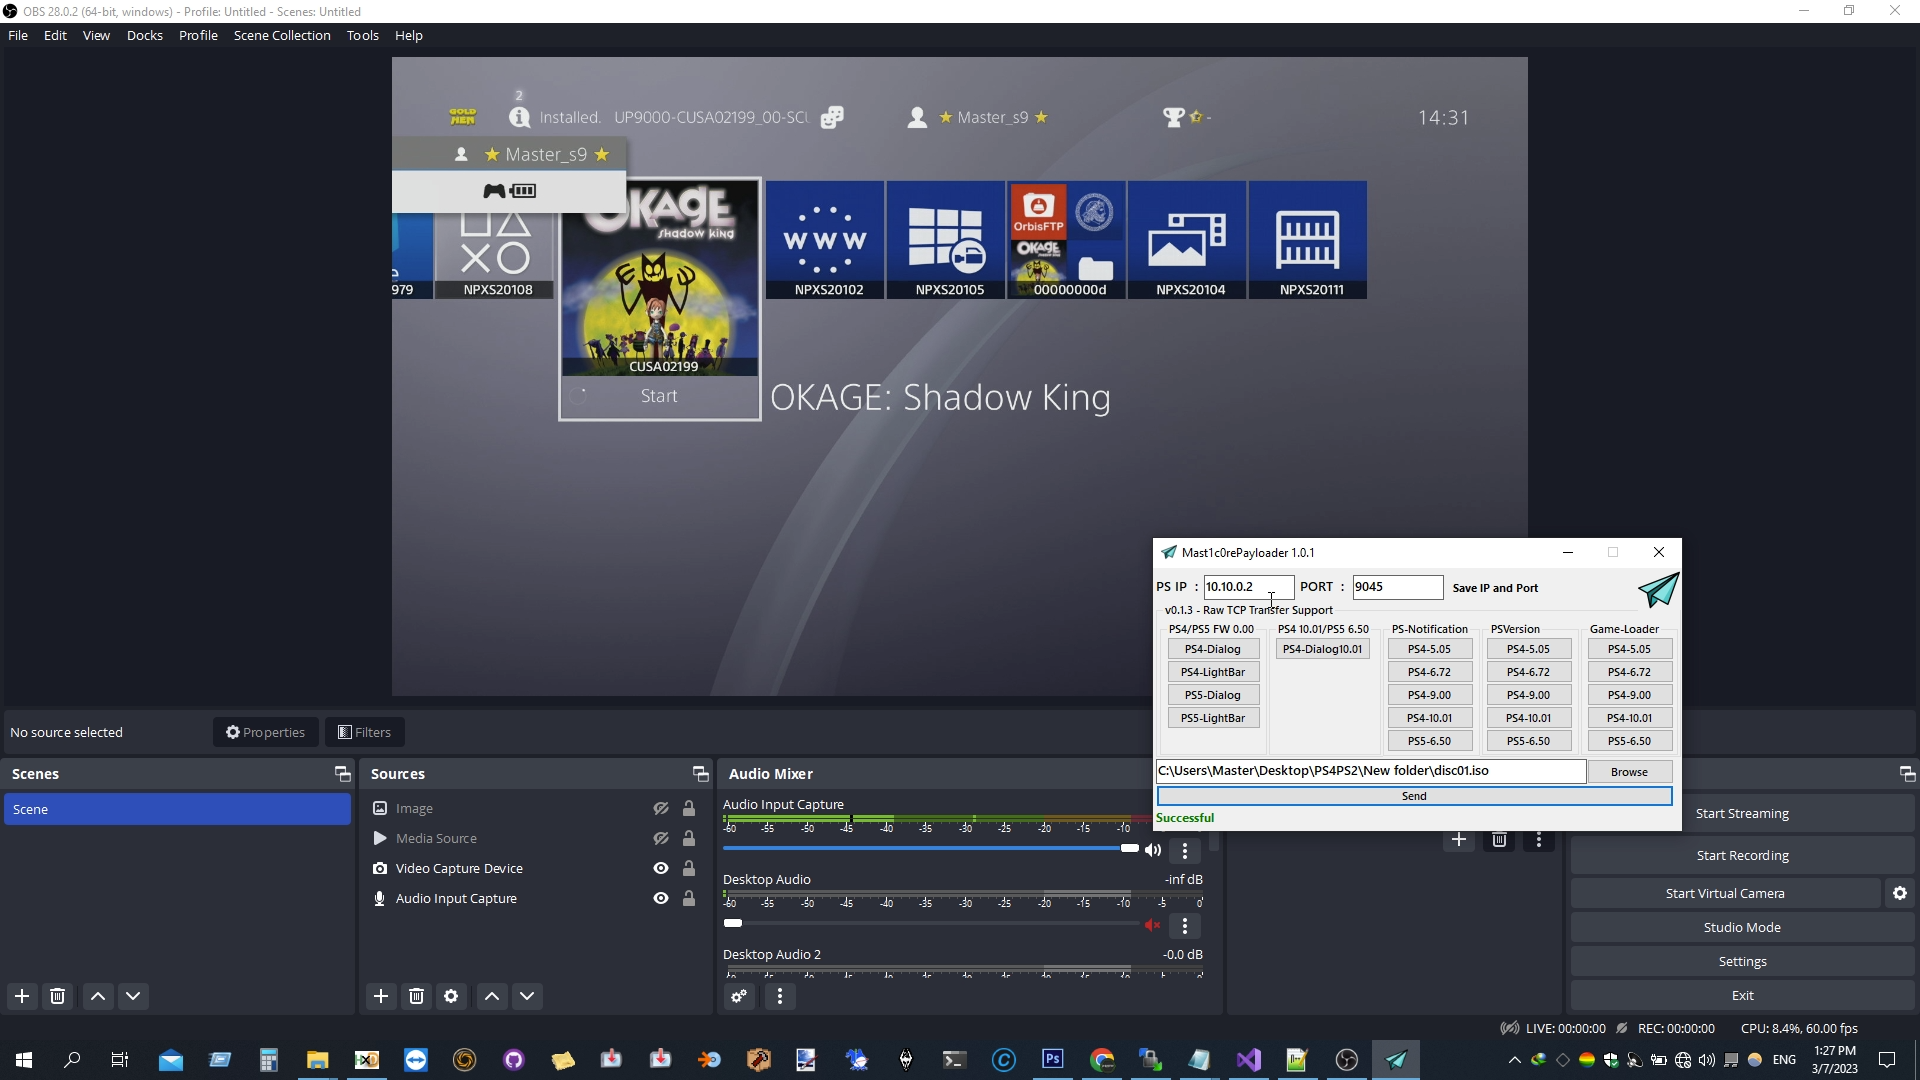Open the Docks menu

[145, 35]
